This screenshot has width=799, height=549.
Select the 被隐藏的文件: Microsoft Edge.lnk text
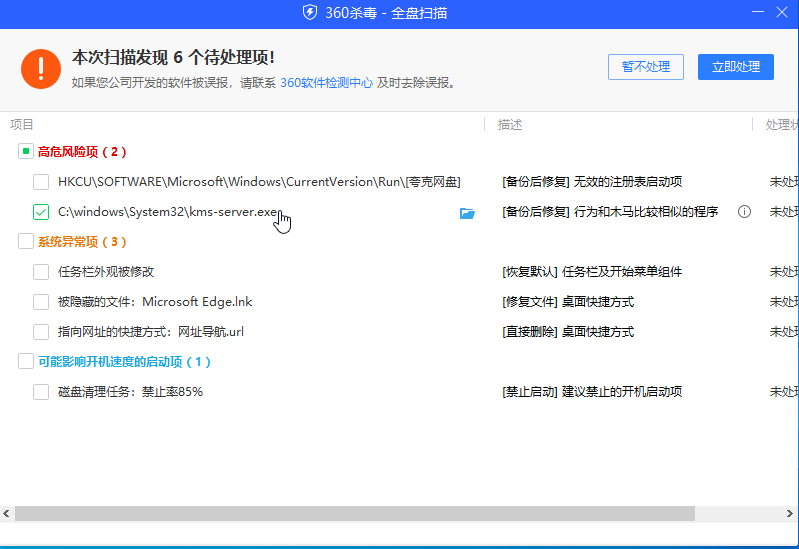[x=155, y=302]
